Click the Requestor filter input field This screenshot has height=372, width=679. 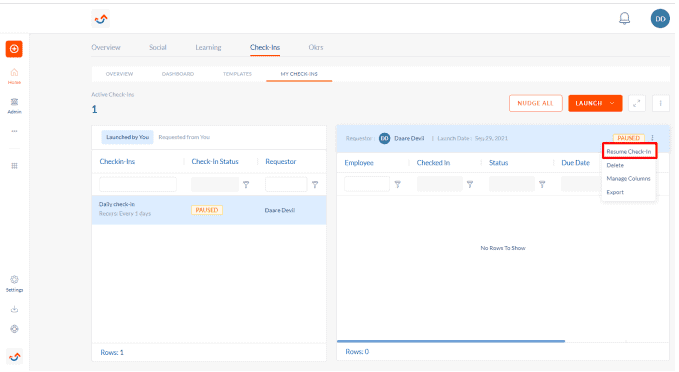pos(286,184)
